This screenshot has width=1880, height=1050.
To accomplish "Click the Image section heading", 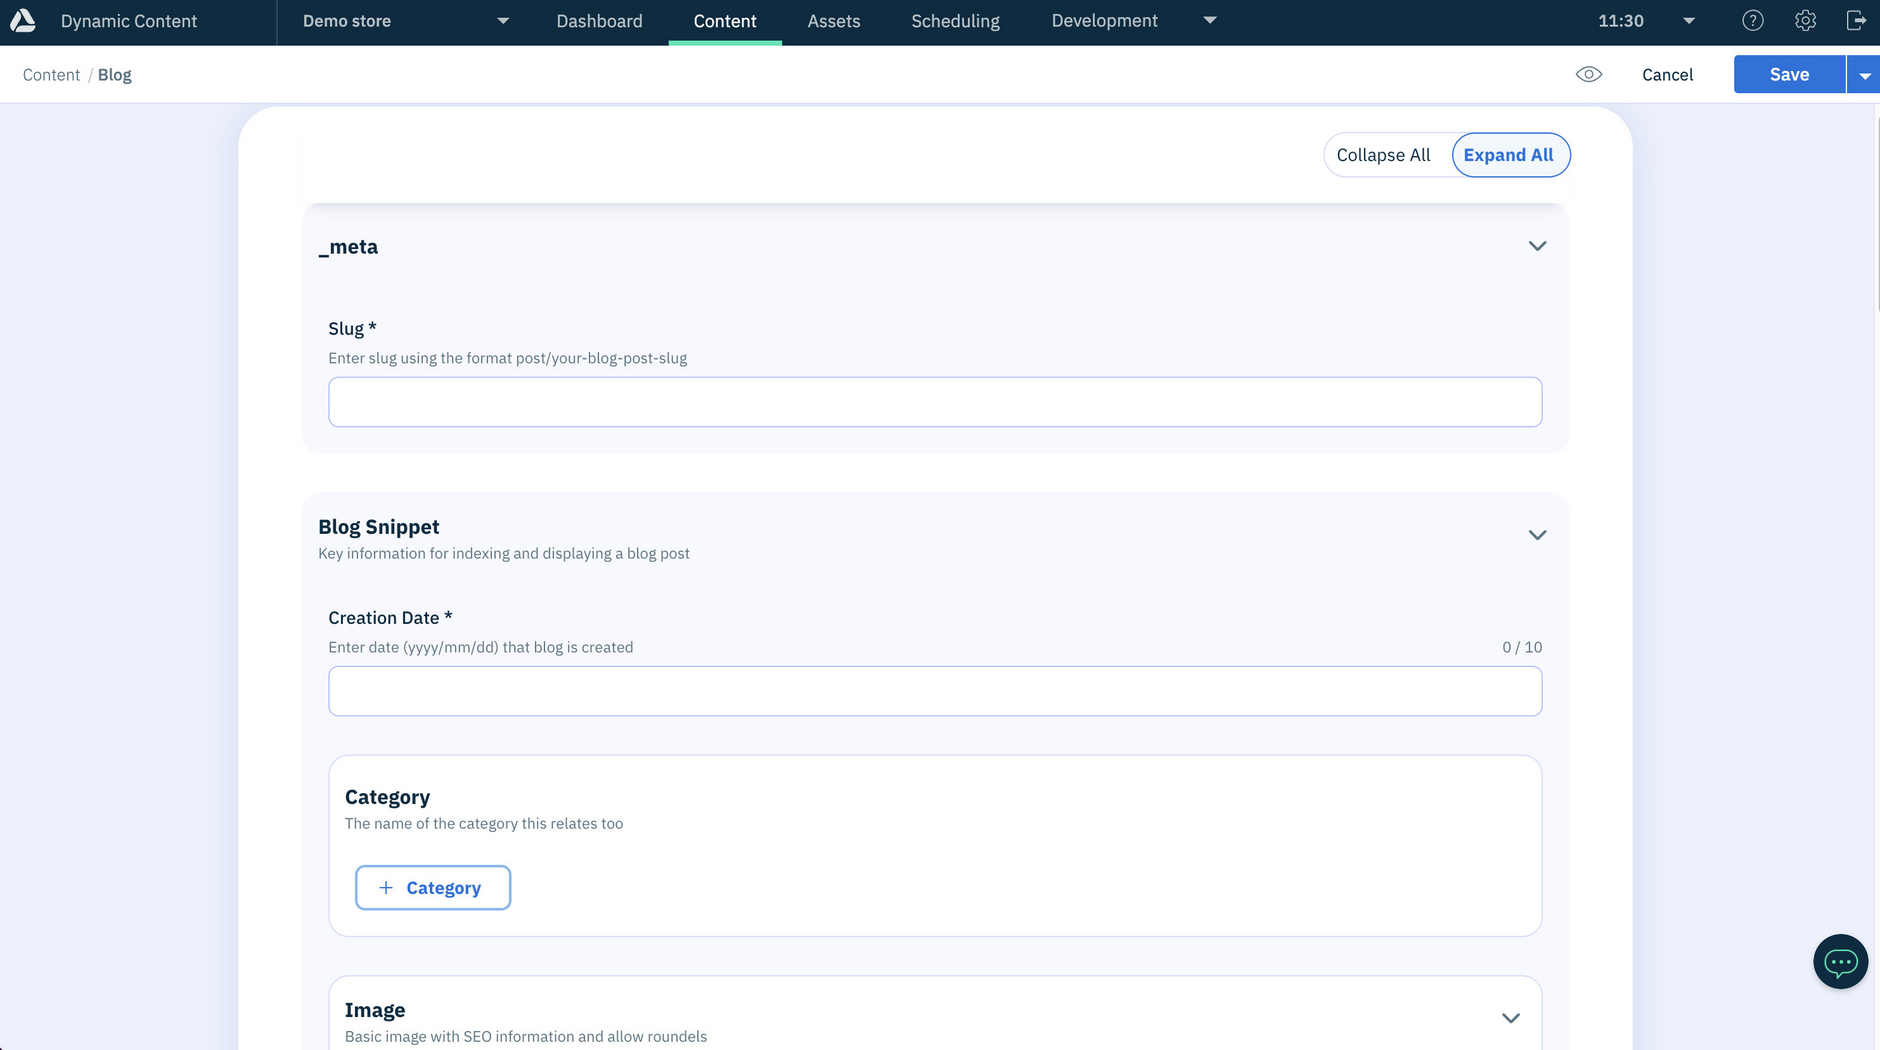I will coord(375,1010).
